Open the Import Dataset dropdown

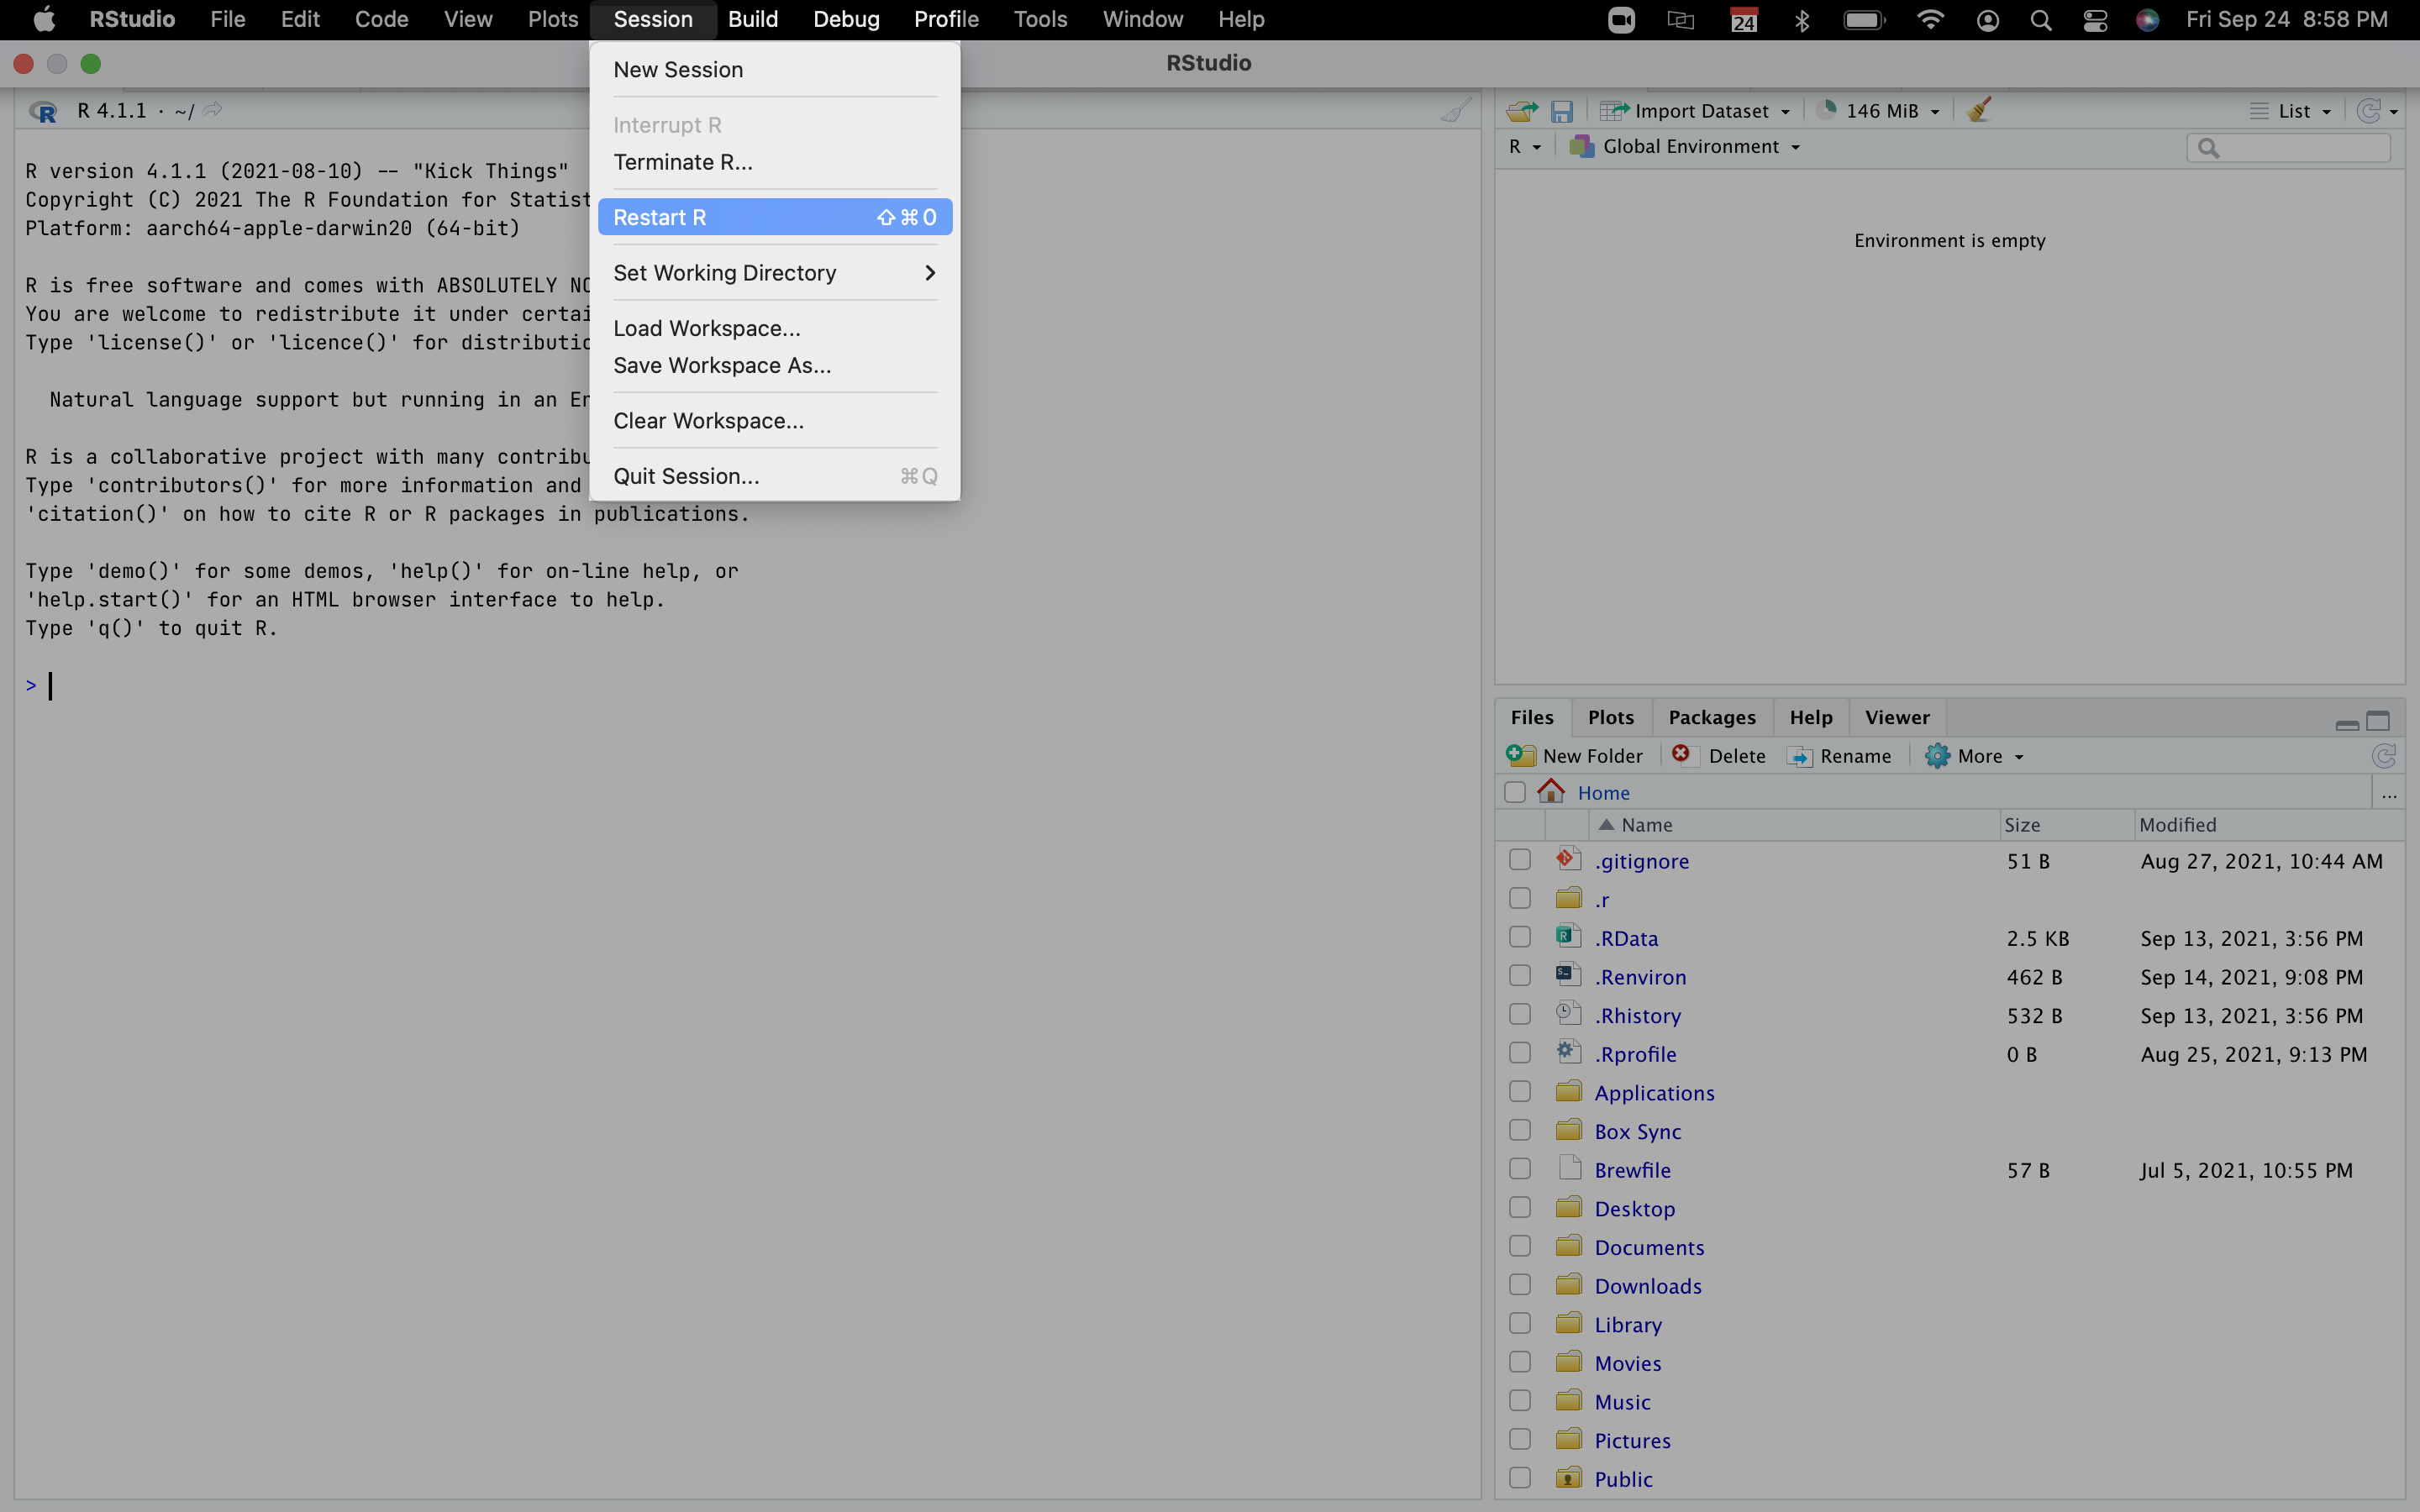click(x=1695, y=111)
